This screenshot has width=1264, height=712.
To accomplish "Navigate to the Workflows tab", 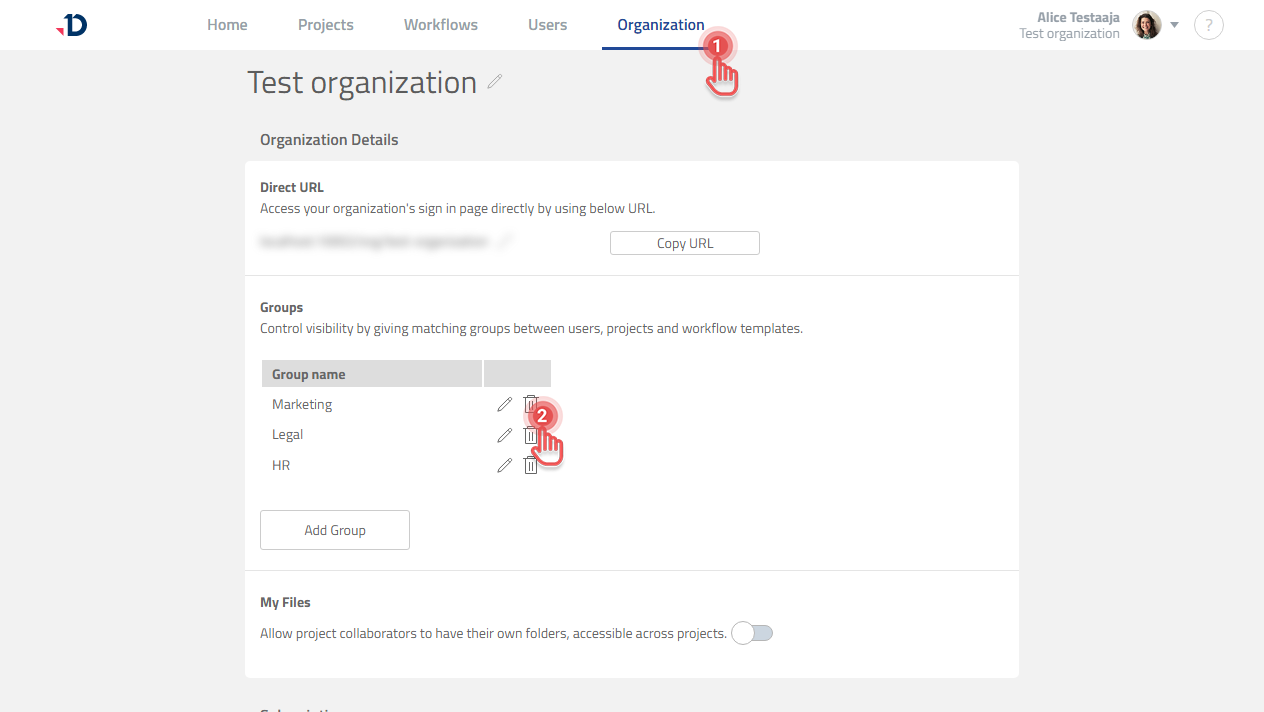I will pyautogui.click(x=440, y=24).
